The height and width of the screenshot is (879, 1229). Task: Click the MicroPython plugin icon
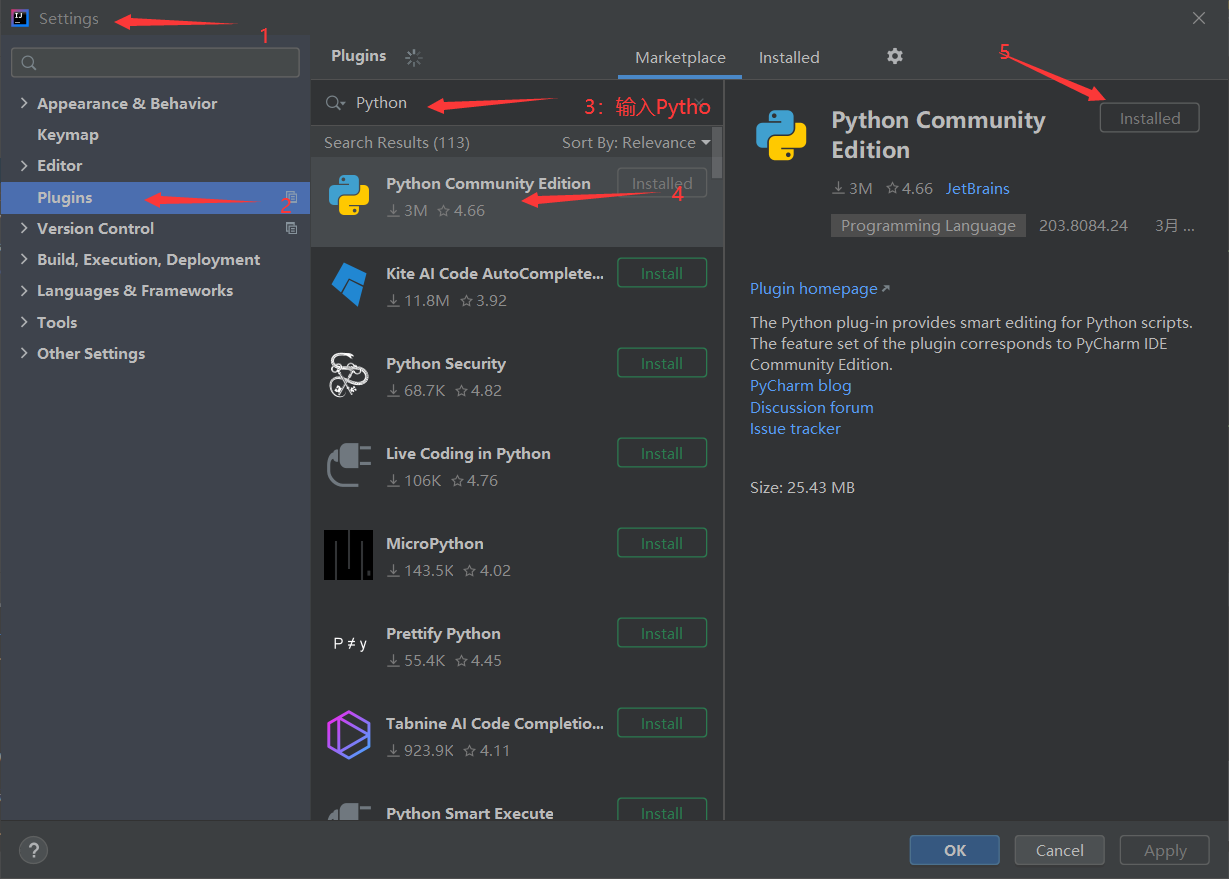pos(349,555)
